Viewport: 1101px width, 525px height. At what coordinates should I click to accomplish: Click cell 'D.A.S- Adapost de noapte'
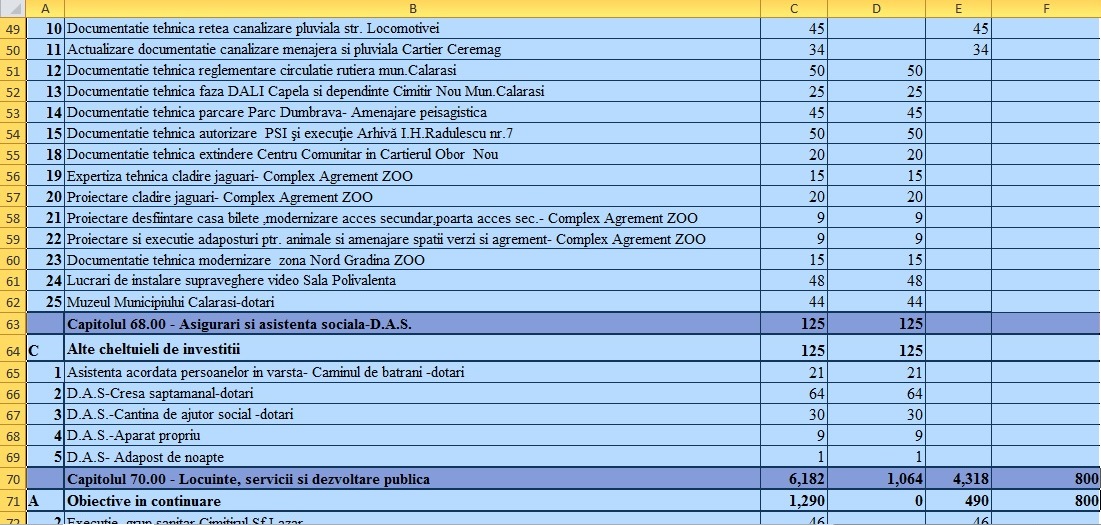pyautogui.click(x=412, y=458)
